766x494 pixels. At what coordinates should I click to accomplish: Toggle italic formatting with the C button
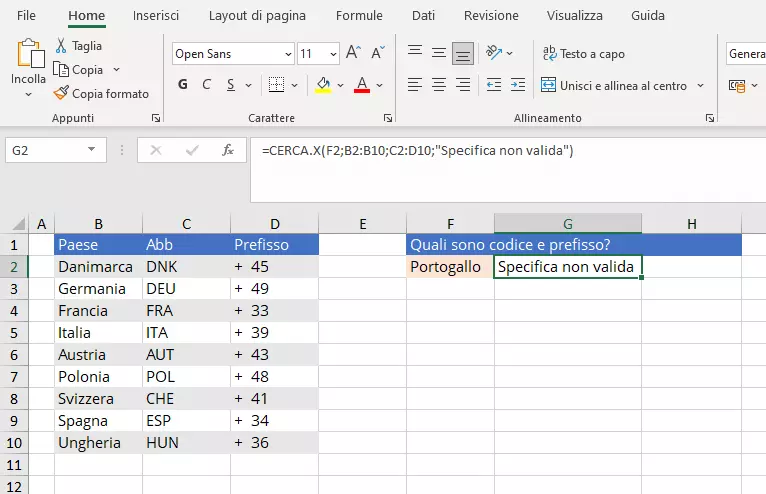207,85
